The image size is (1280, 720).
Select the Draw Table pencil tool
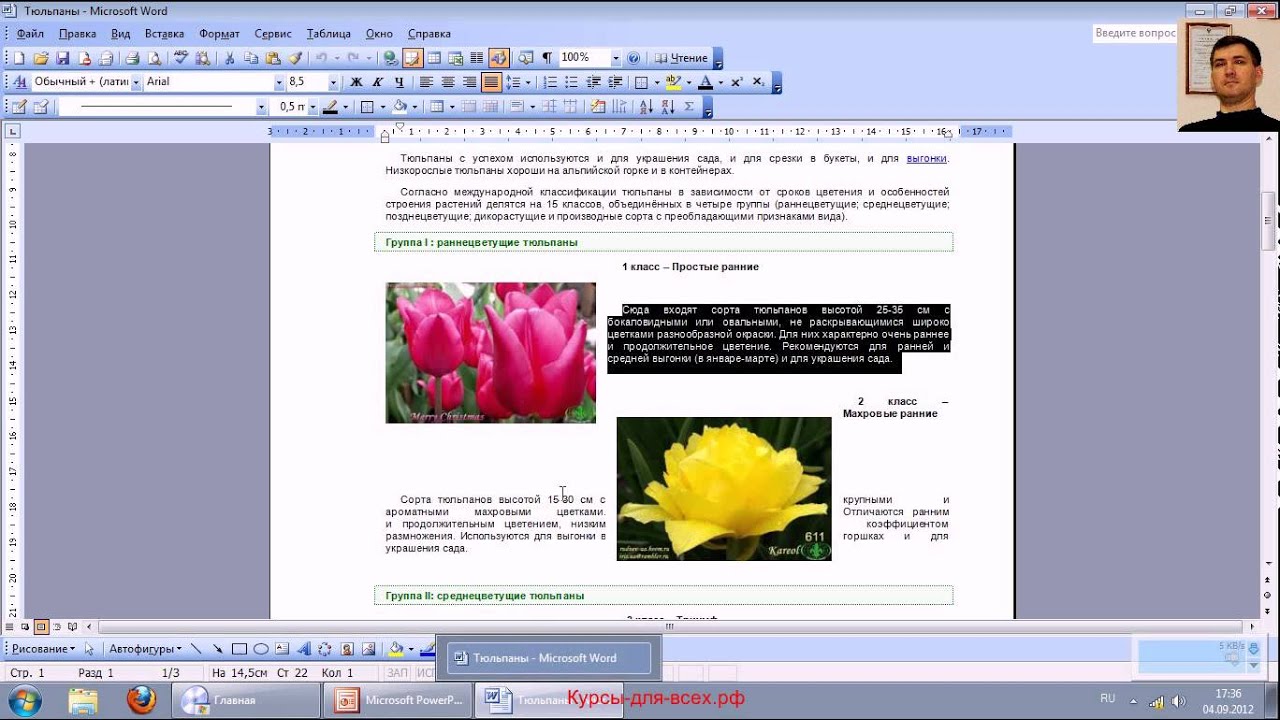tap(19, 106)
